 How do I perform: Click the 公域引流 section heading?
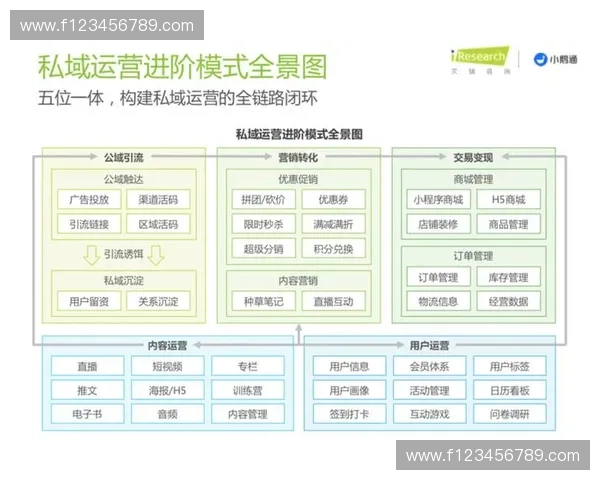124,157
